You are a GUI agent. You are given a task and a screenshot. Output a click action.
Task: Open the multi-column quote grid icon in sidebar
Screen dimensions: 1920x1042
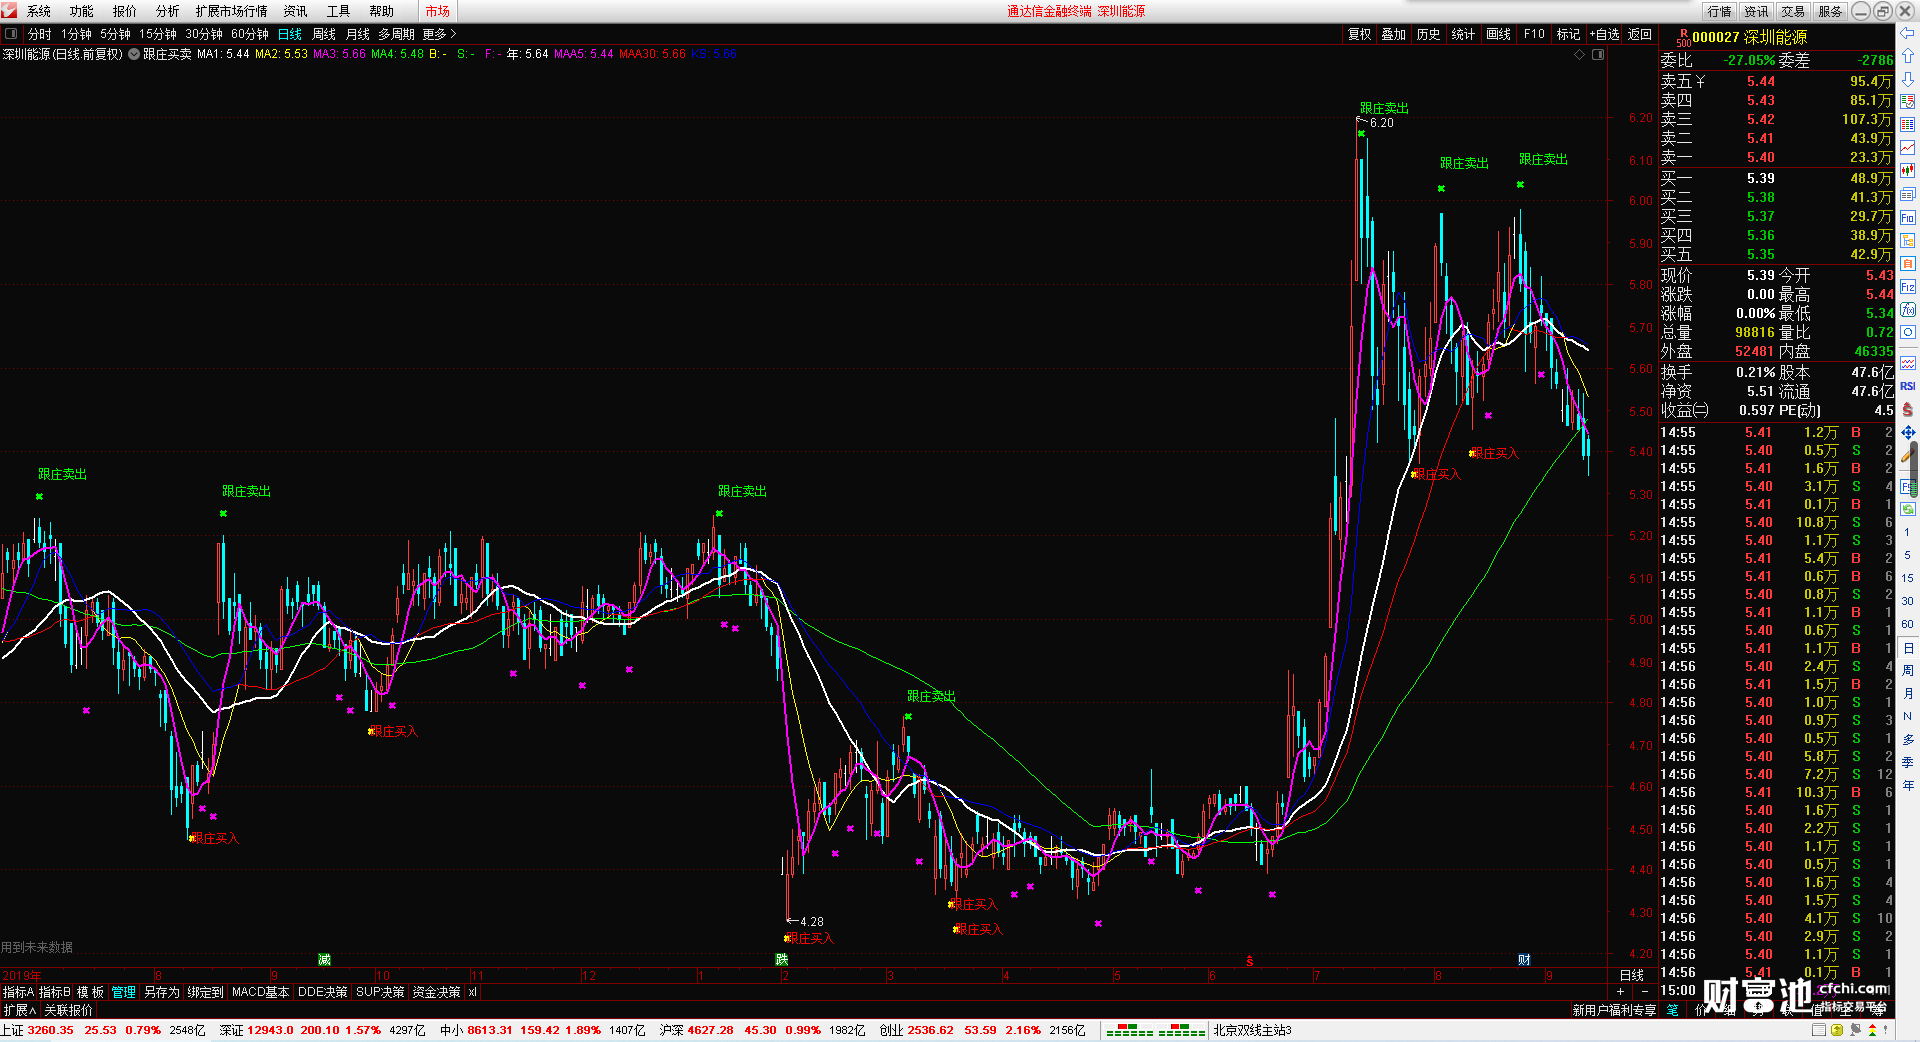pos(1908,125)
